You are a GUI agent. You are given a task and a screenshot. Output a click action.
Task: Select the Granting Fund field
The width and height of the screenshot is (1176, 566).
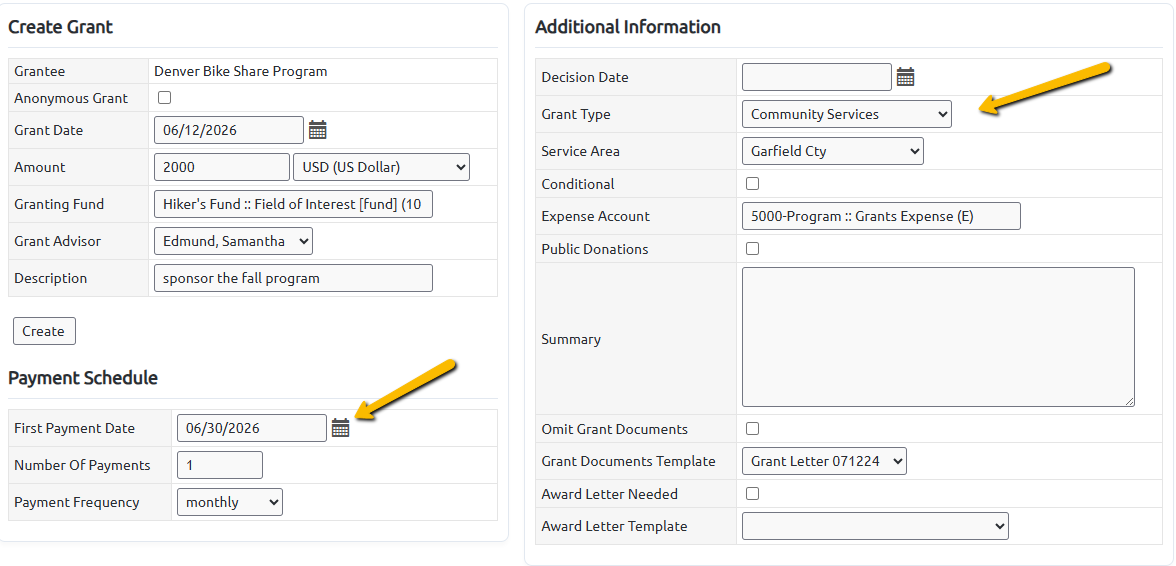coord(293,204)
